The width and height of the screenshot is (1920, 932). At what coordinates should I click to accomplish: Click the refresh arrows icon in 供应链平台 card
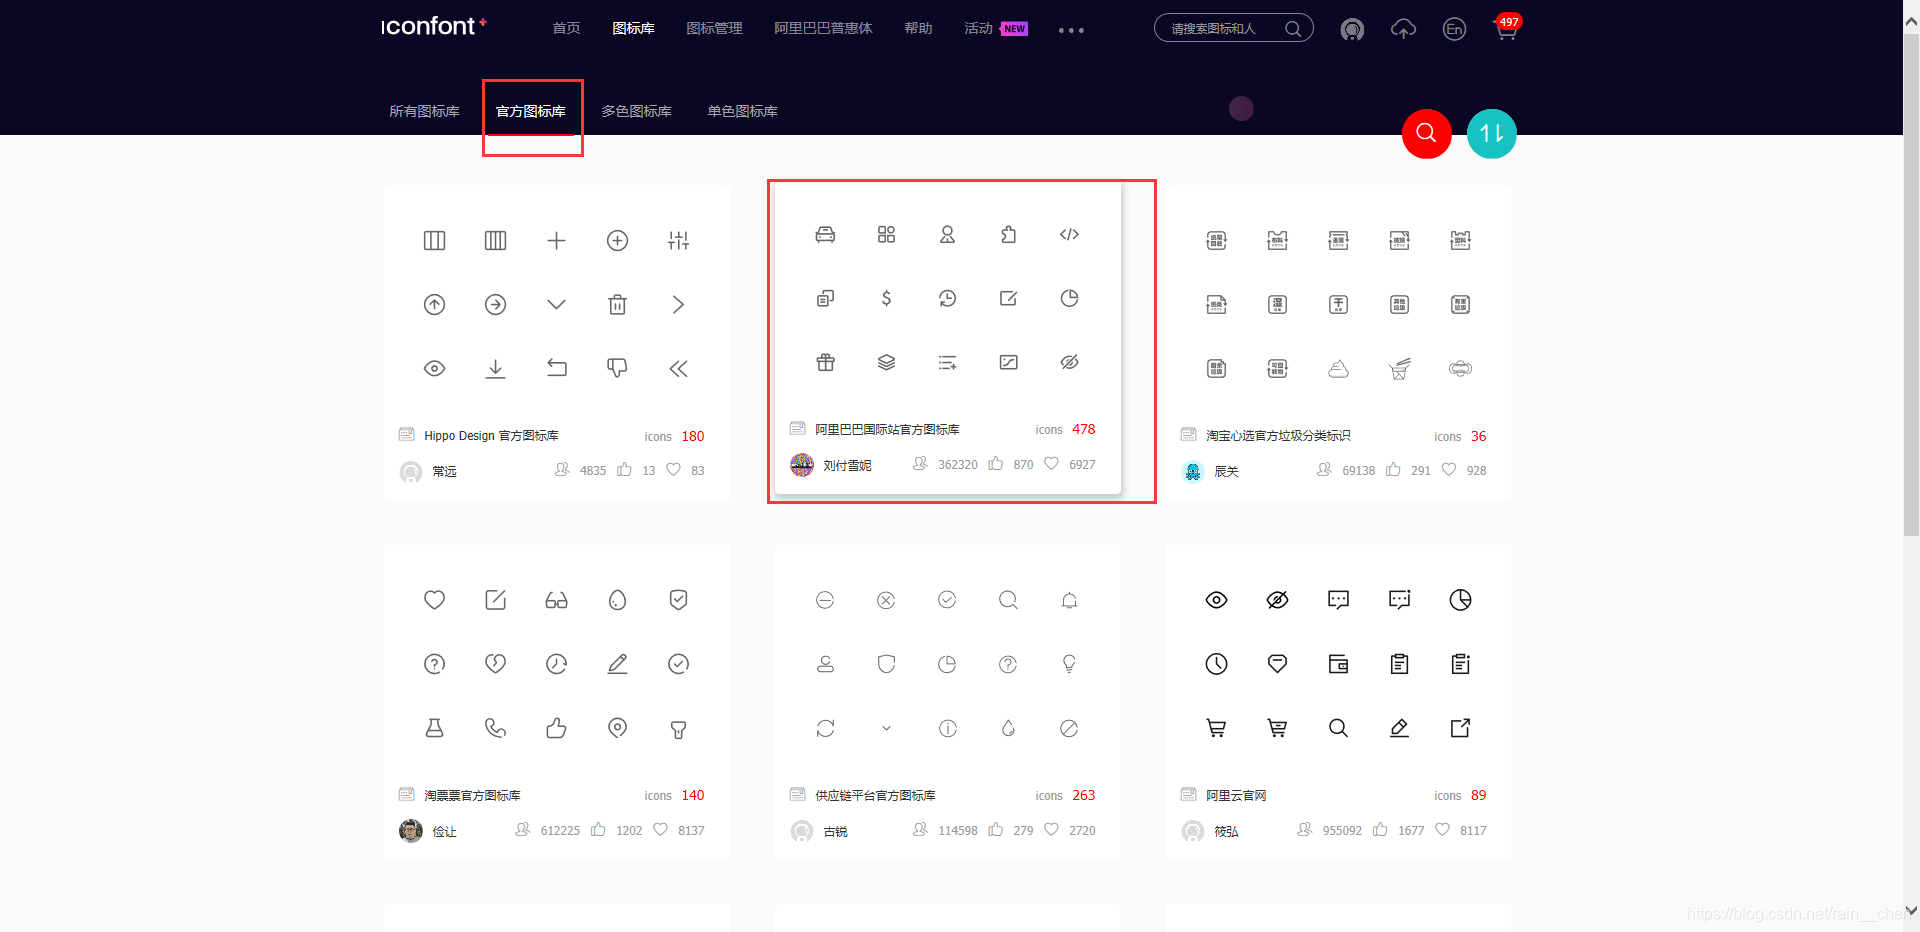(x=825, y=728)
